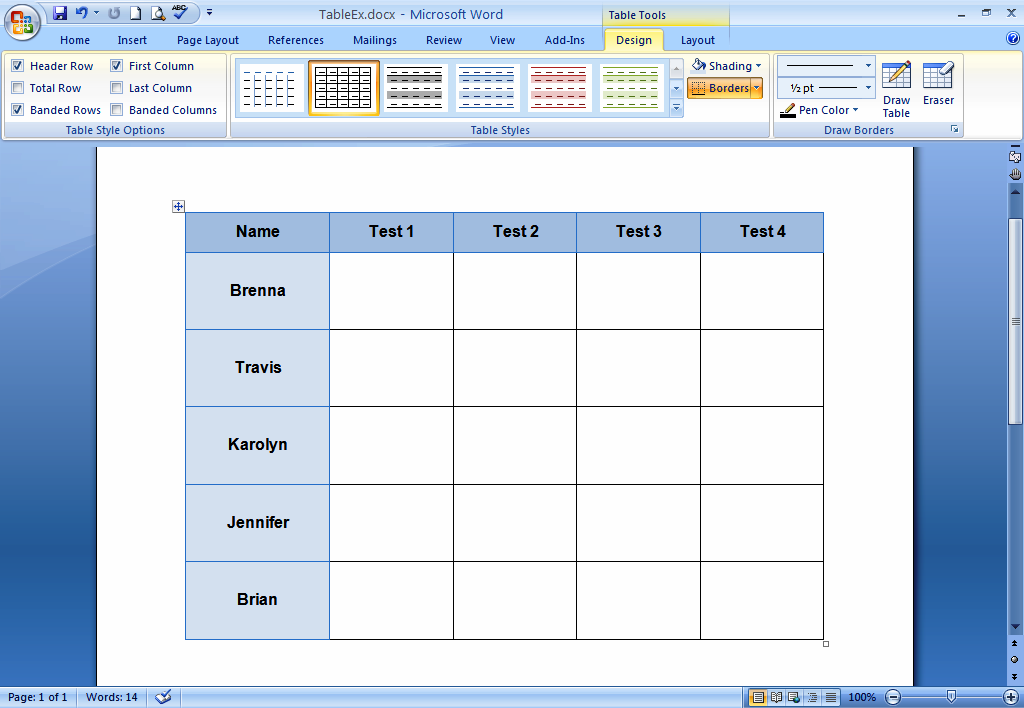The width and height of the screenshot is (1024, 708).
Task: Check the Banded Columns option
Action: pos(117,110)
